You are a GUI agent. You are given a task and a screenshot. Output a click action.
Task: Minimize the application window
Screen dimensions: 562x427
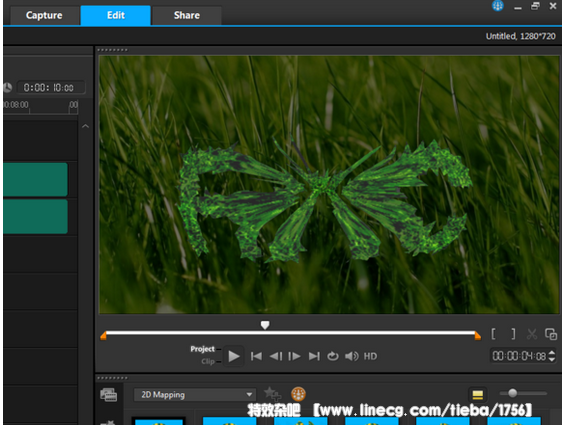pyautogui.click(x=518, y=7)
